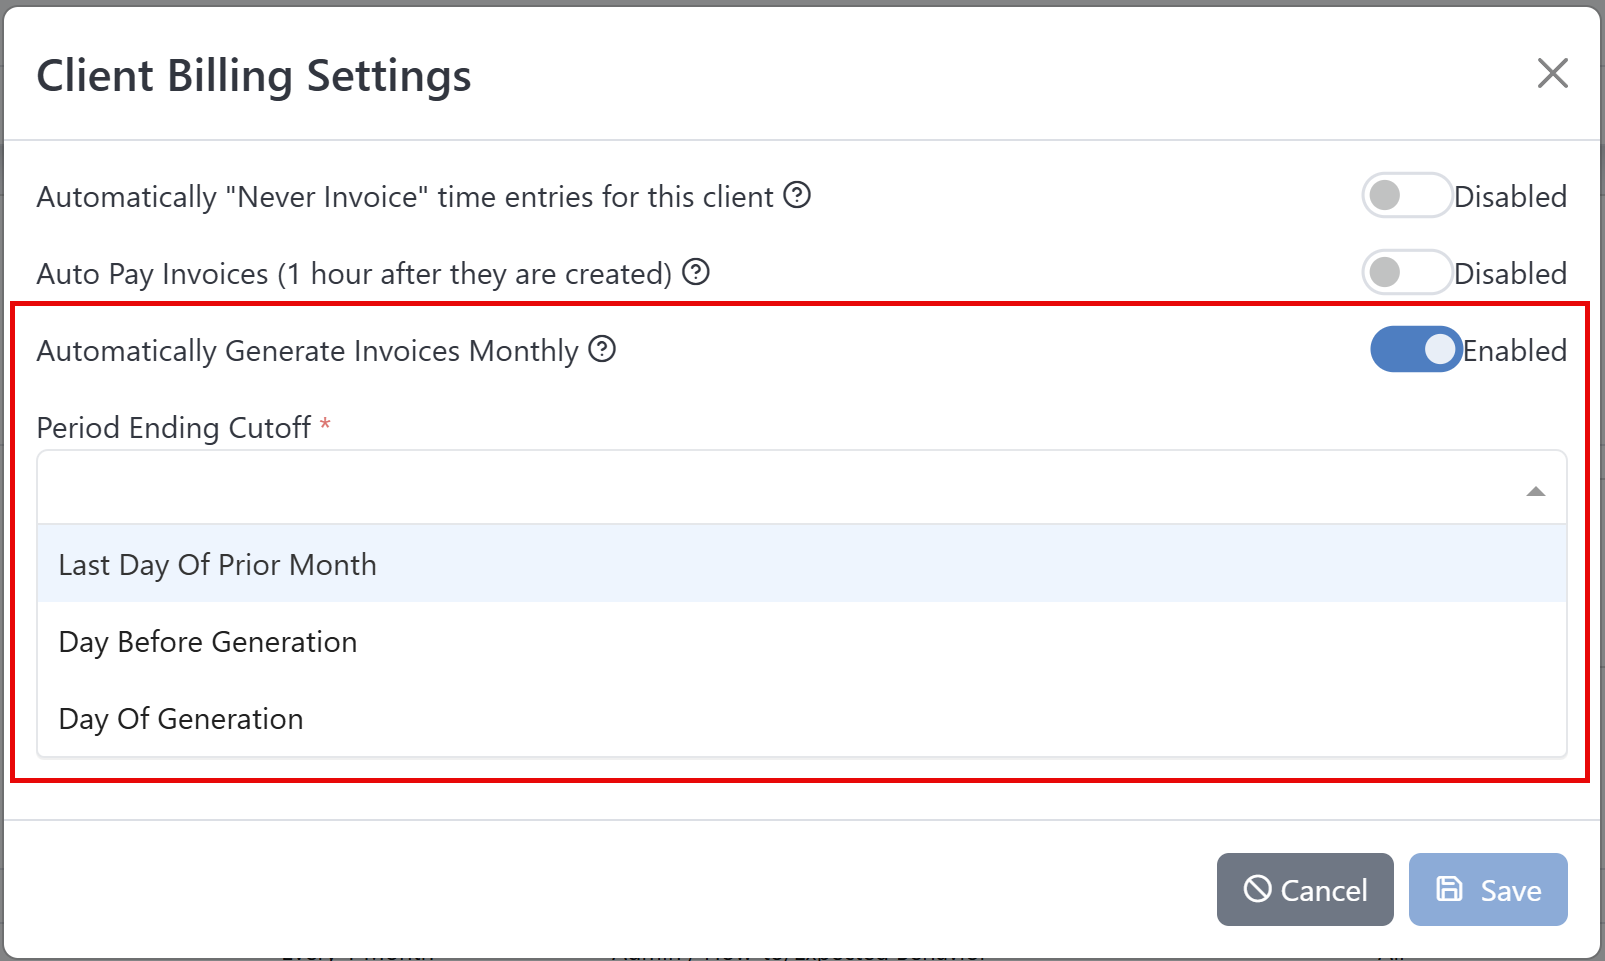The height and width of the screenshot is (961, 1605).
Task: Click the red asterisk beside Period Ending Cutoff
Action: click(x=325, y=426)
